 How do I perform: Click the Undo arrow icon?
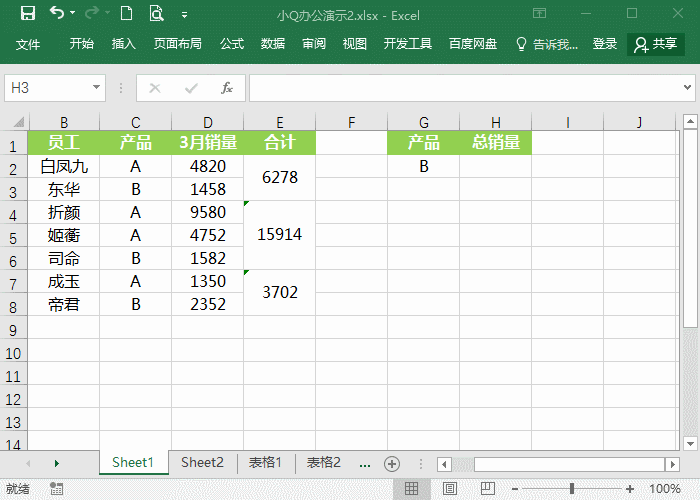pyautogui.click(x=57, y=13)
